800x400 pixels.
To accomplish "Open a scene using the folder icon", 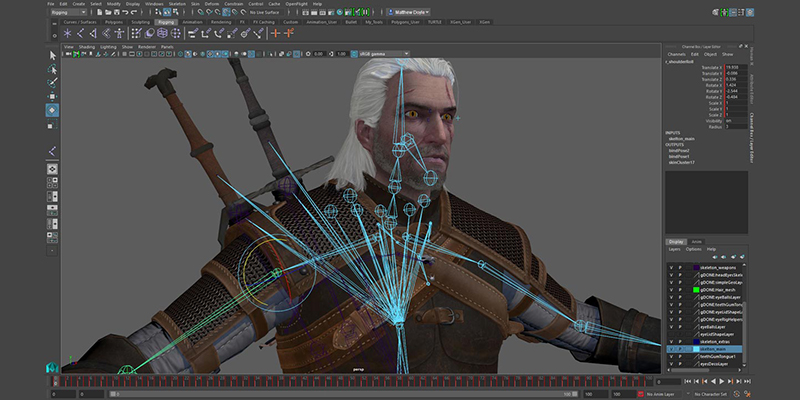I will click(x=108, y=12).
